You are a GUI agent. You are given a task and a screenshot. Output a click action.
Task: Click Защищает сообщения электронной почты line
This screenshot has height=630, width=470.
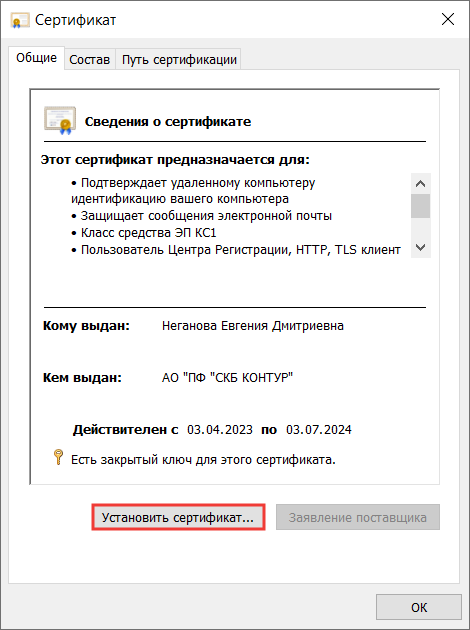click(x=202, y=216)
